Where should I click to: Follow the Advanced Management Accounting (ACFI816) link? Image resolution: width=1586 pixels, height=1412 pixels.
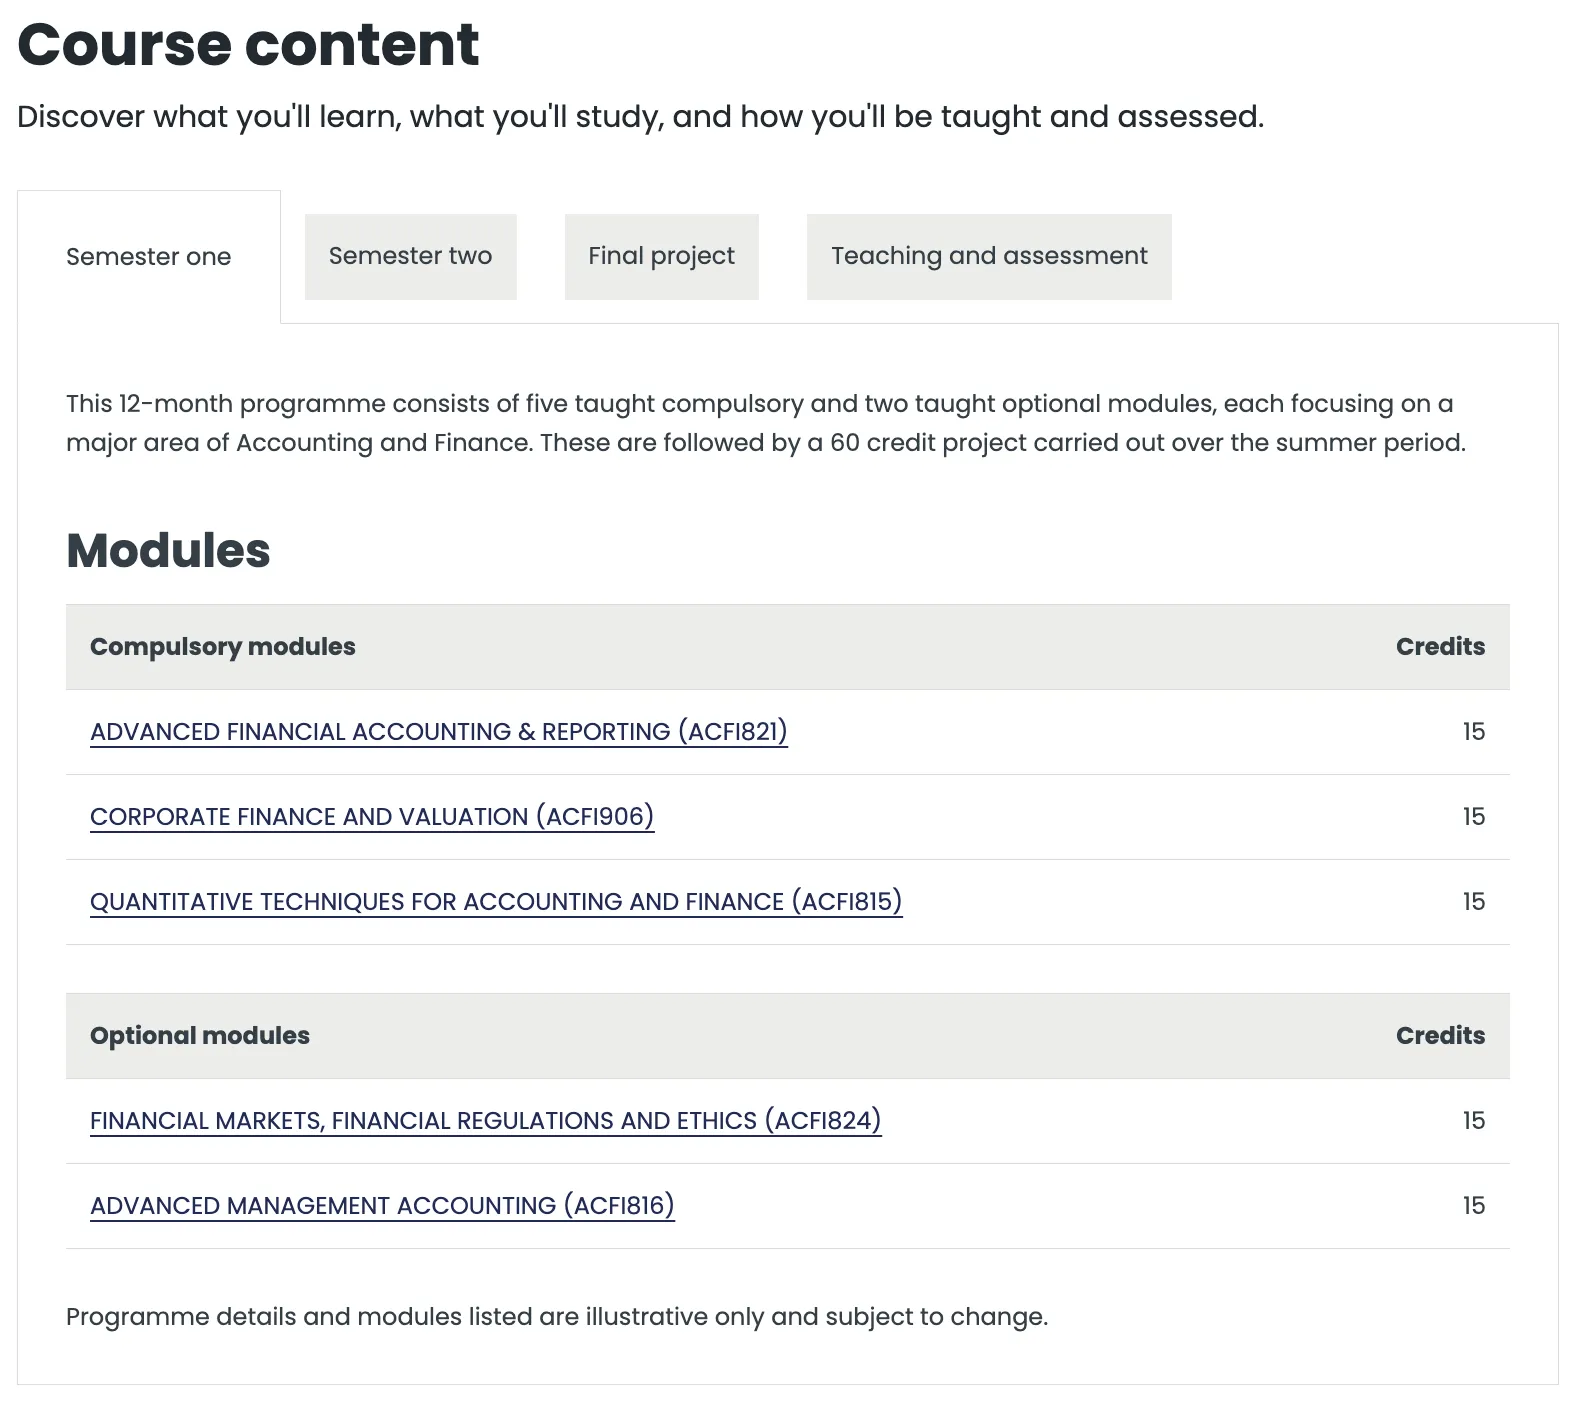click(x=382, y=1206)
